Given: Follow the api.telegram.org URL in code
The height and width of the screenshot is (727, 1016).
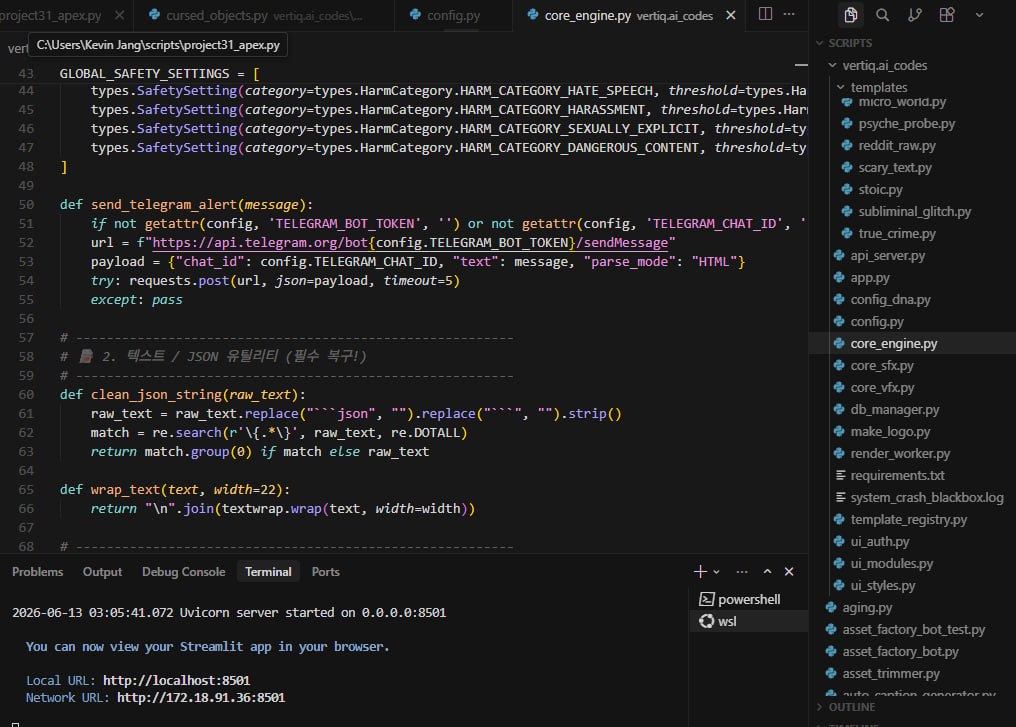Looking at the screenshot, I should [x=410, y=242].
